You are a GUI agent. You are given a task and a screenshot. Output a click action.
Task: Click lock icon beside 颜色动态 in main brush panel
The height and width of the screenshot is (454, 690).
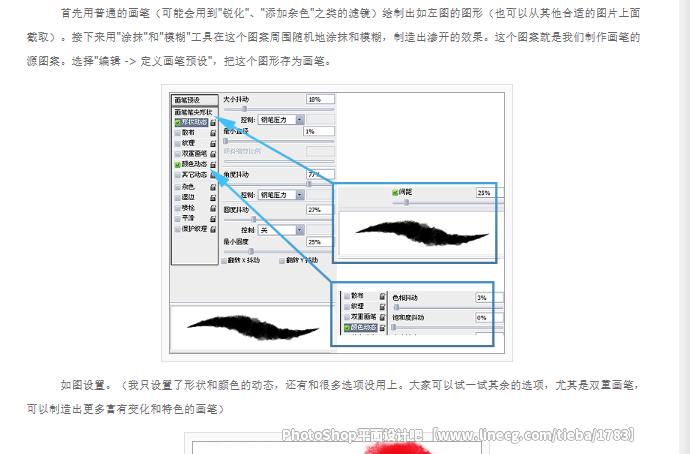[213, 165]
